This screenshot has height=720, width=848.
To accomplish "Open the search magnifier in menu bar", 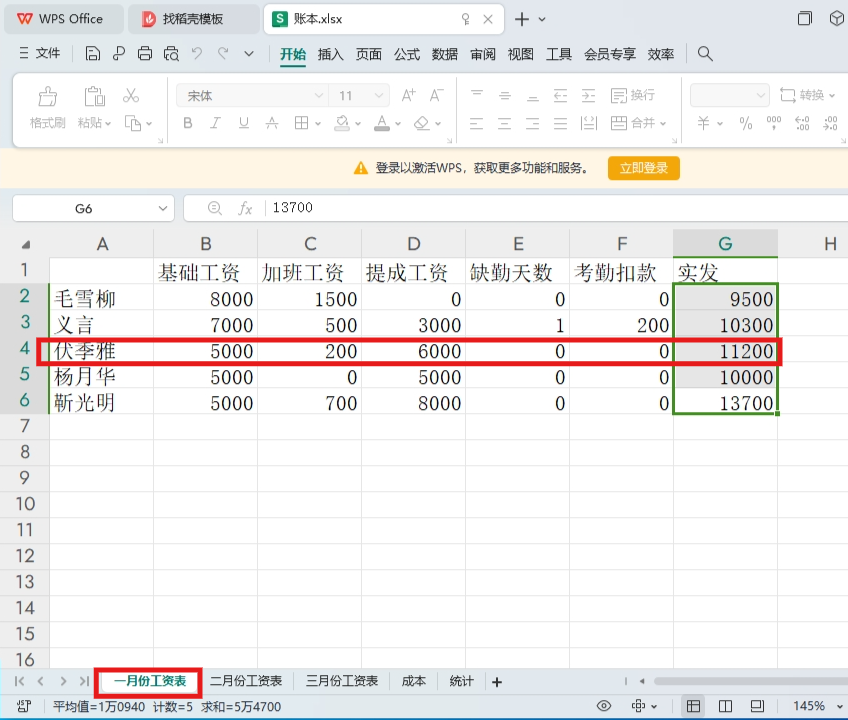I will coord(705,54).
